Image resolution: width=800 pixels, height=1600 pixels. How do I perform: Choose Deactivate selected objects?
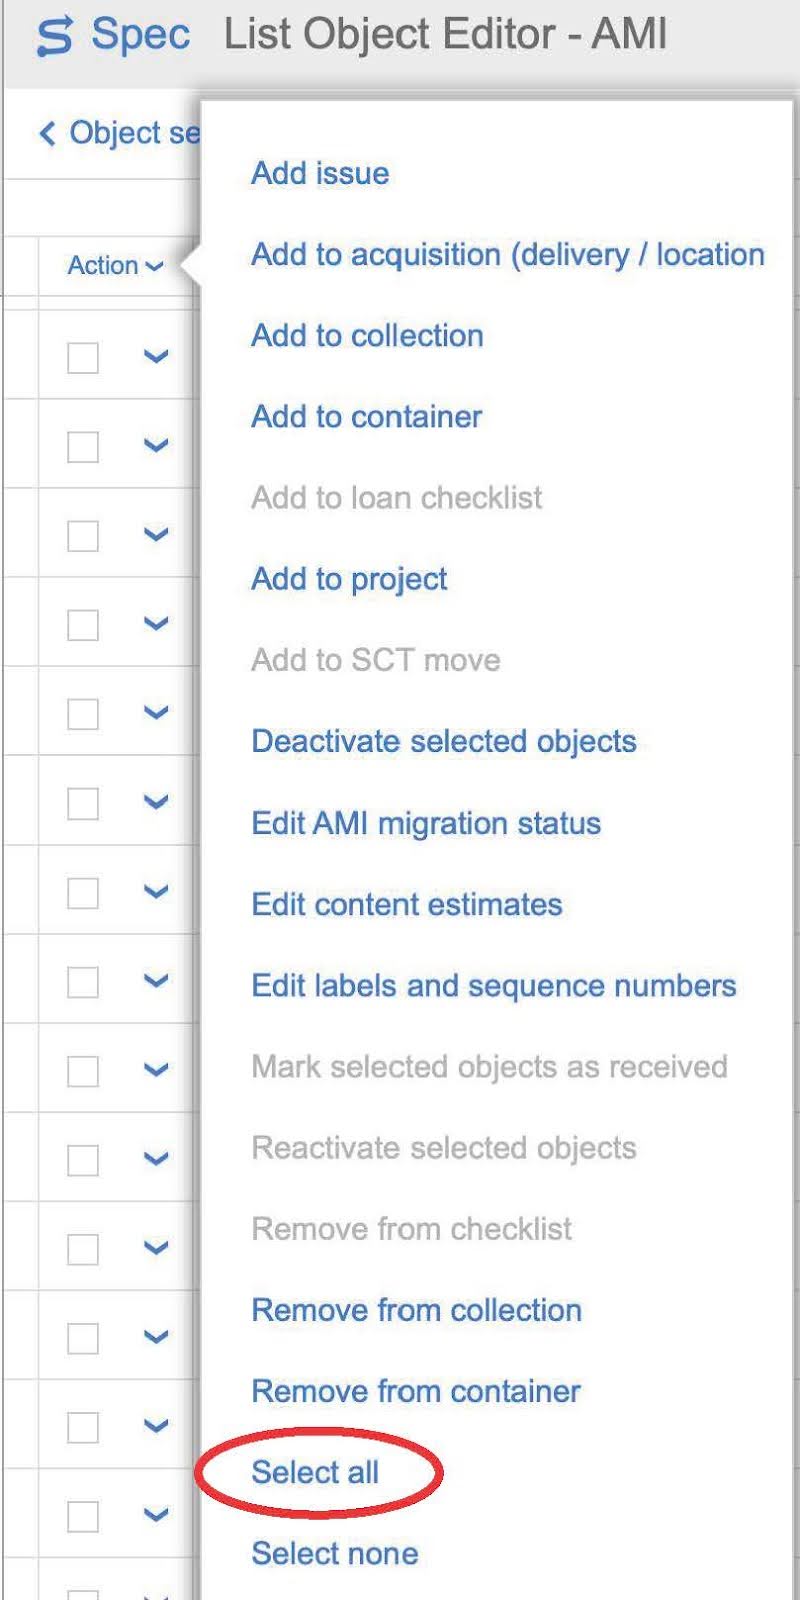click(444, 741)
